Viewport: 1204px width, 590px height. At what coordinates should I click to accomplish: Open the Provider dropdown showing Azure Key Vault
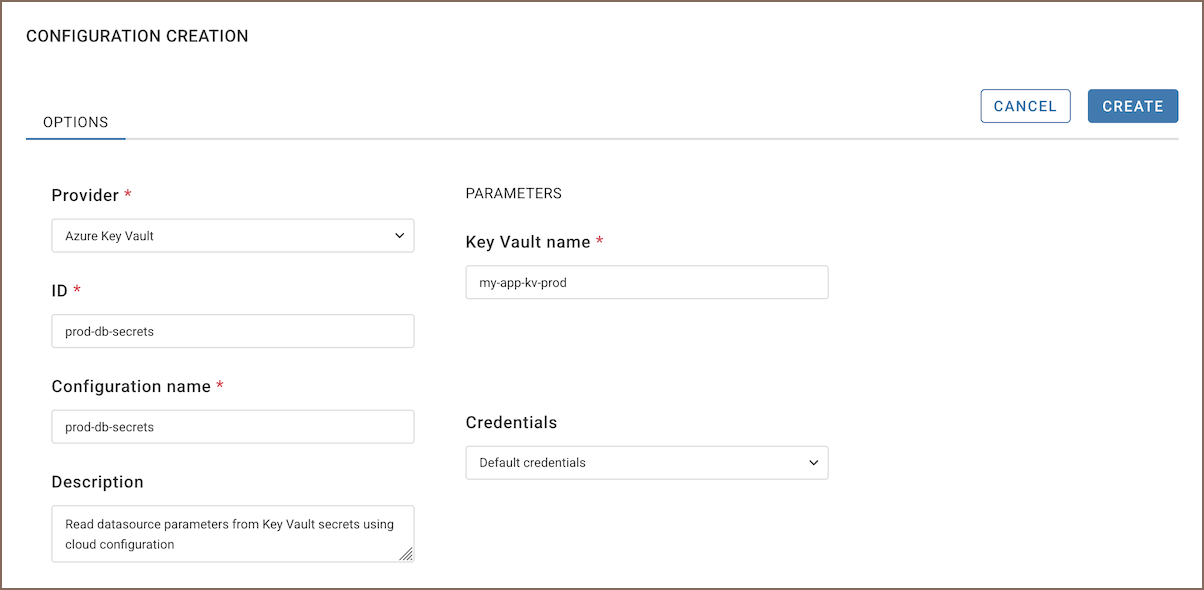tap(233, 236)
